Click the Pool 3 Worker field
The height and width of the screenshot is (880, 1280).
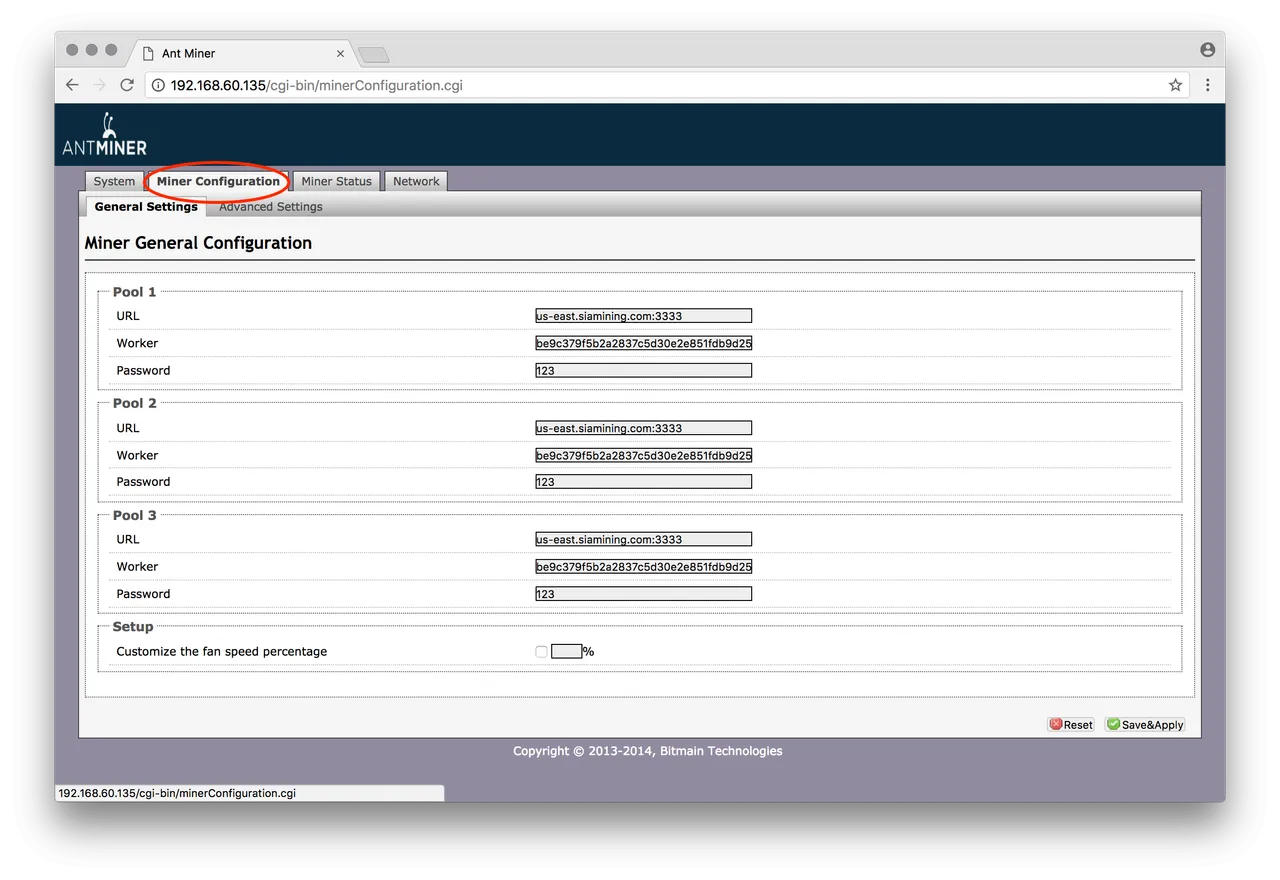click(643, 566)
